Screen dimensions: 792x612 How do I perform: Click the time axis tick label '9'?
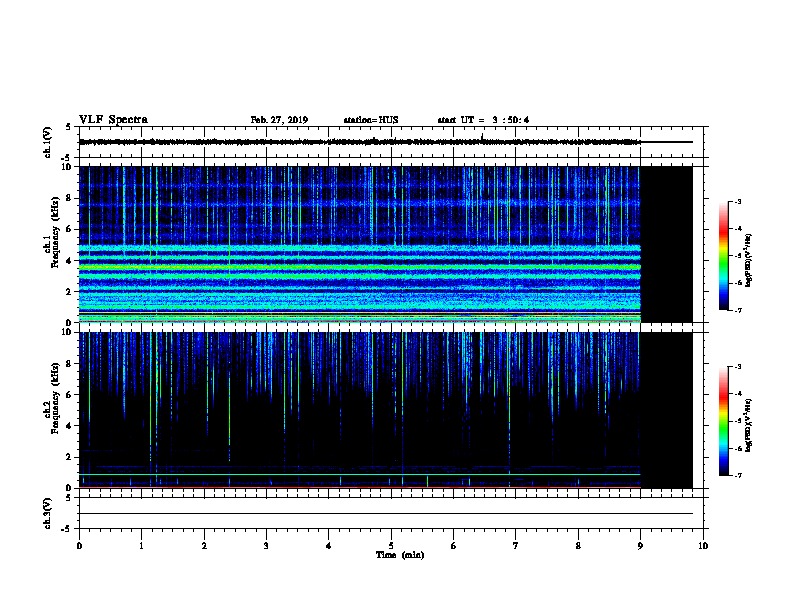(640, 545)
